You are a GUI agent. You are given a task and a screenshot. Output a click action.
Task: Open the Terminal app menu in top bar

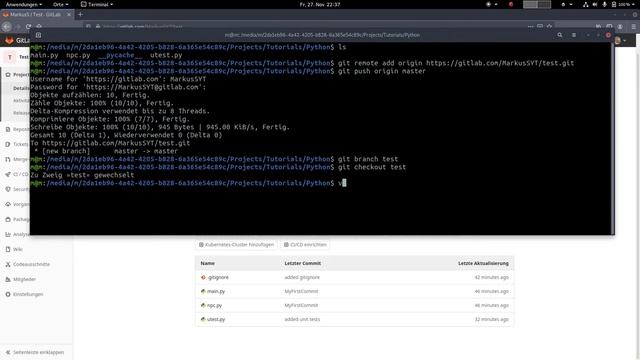97,4
